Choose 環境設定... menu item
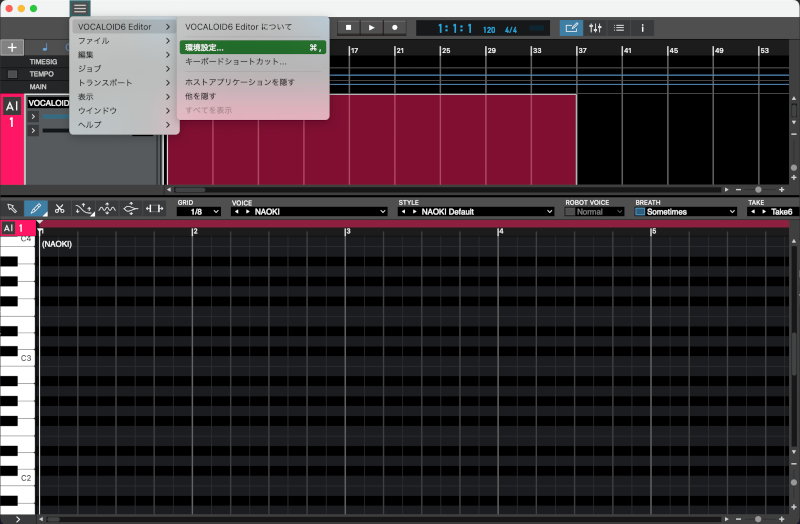The height and width of the screenshot is (524, 800). [253, 47]
